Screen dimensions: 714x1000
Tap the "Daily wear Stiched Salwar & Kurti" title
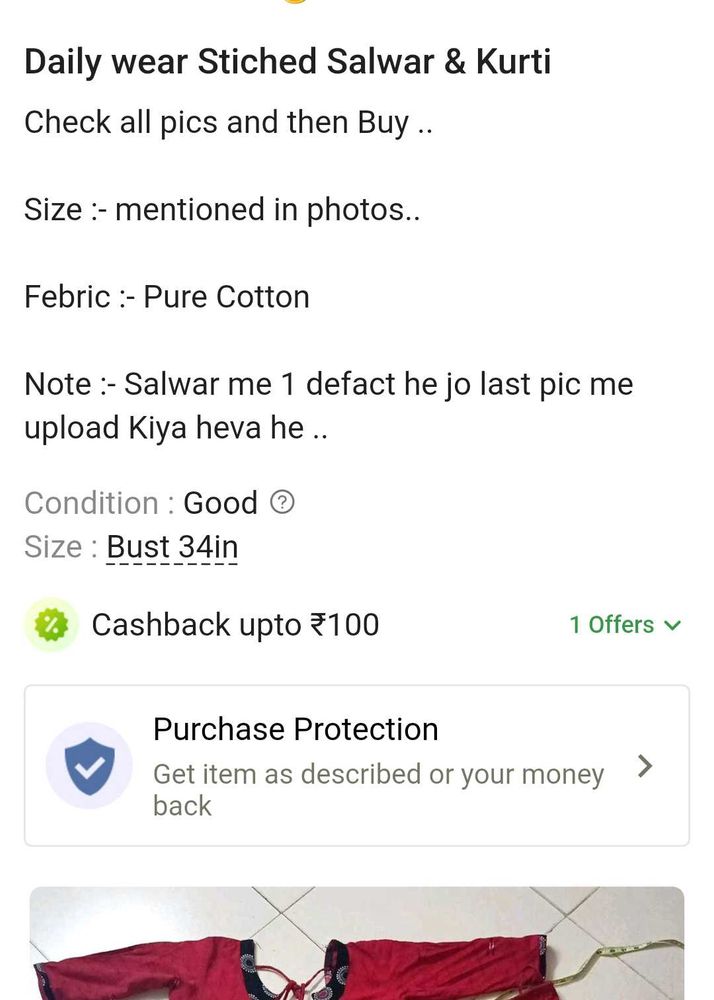[x=287, y=62]
